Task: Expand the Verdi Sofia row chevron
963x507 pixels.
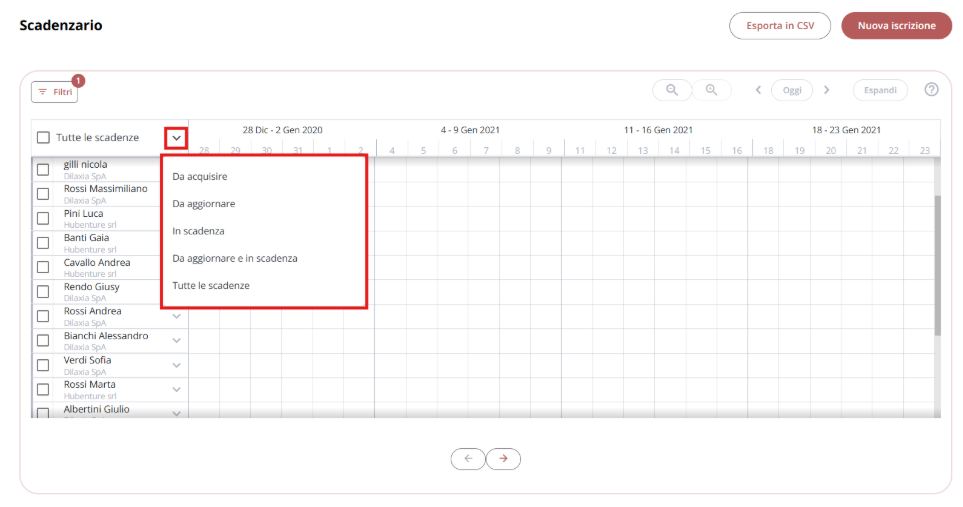Action: (176, 365)
